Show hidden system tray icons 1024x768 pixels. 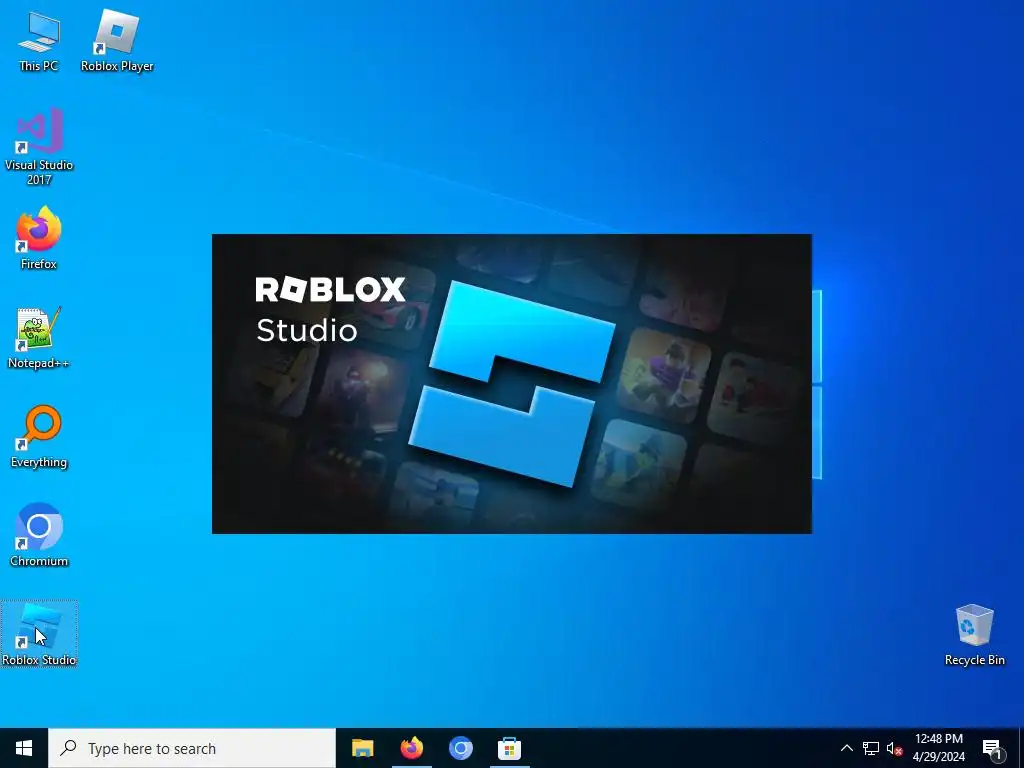tap(846, 748)
